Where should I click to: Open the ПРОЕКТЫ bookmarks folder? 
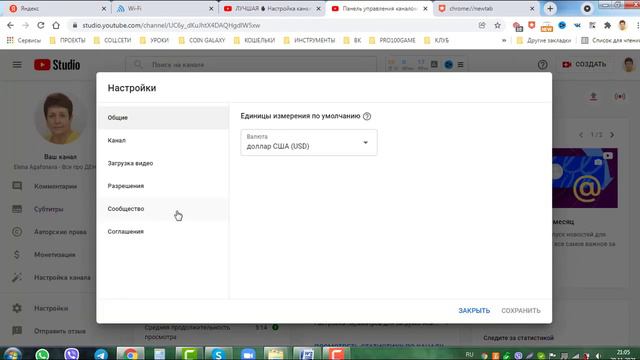[x=67, y=40]
